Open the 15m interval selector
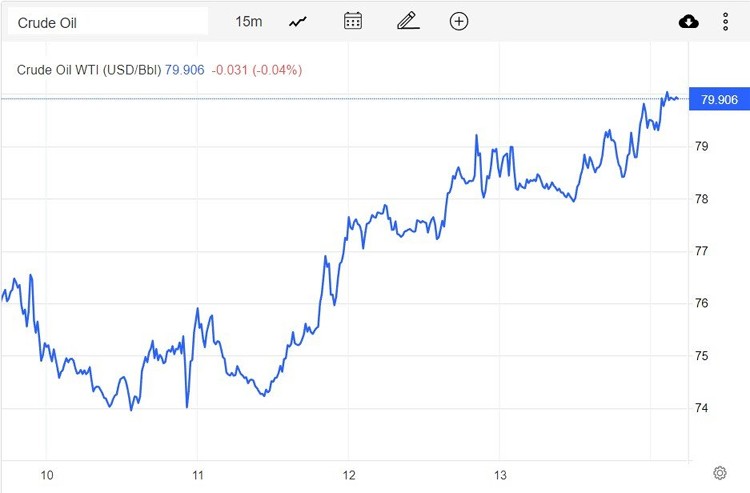This screenshot has height=493, width=750. (248, 21)
